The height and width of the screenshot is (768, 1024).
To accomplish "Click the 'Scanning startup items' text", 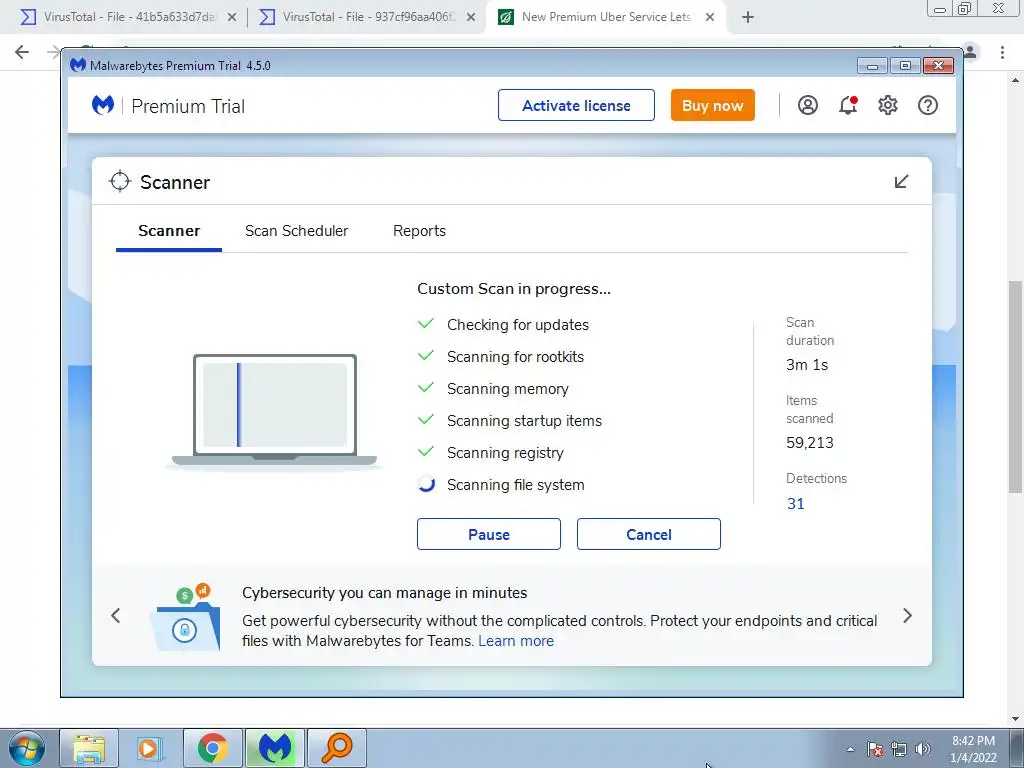I will point(524,421).
